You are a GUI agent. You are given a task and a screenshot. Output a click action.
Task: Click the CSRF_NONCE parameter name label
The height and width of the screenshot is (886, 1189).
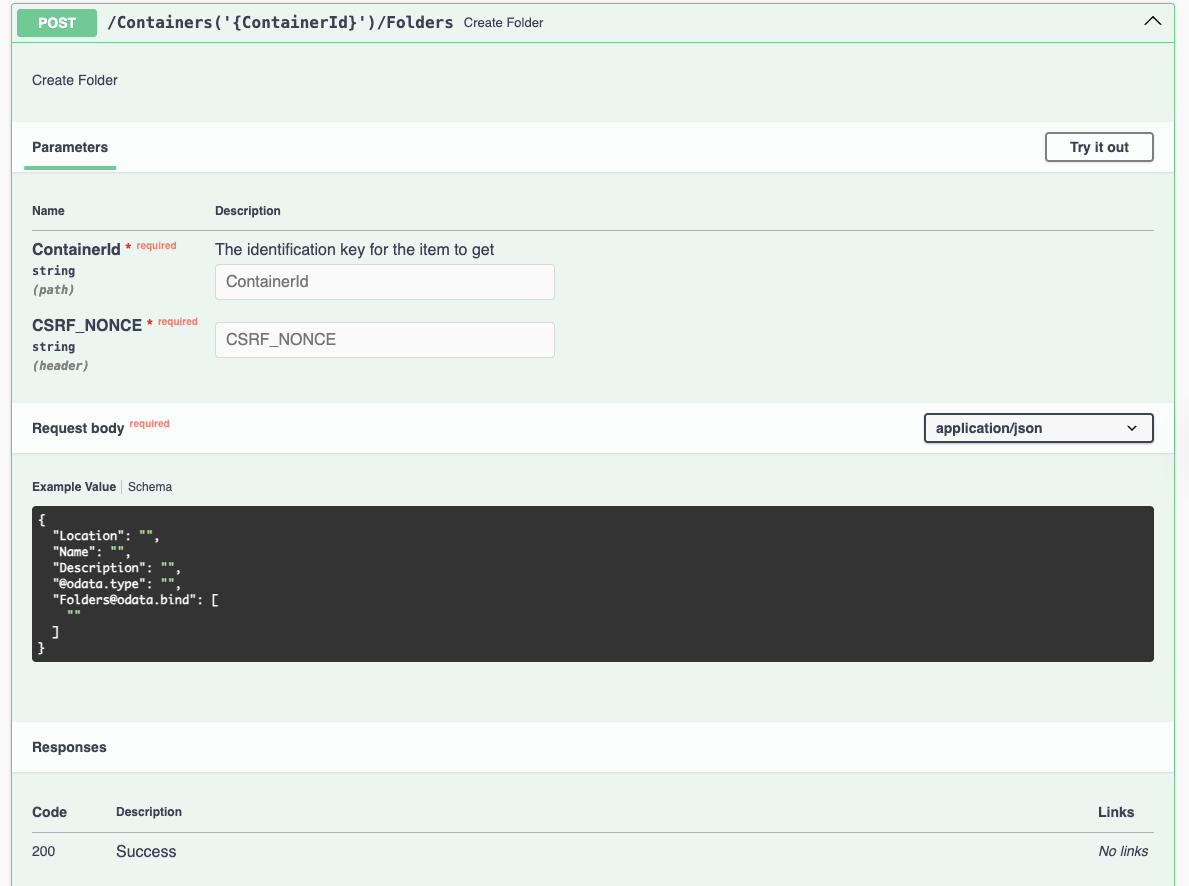(x=87, y=326)
